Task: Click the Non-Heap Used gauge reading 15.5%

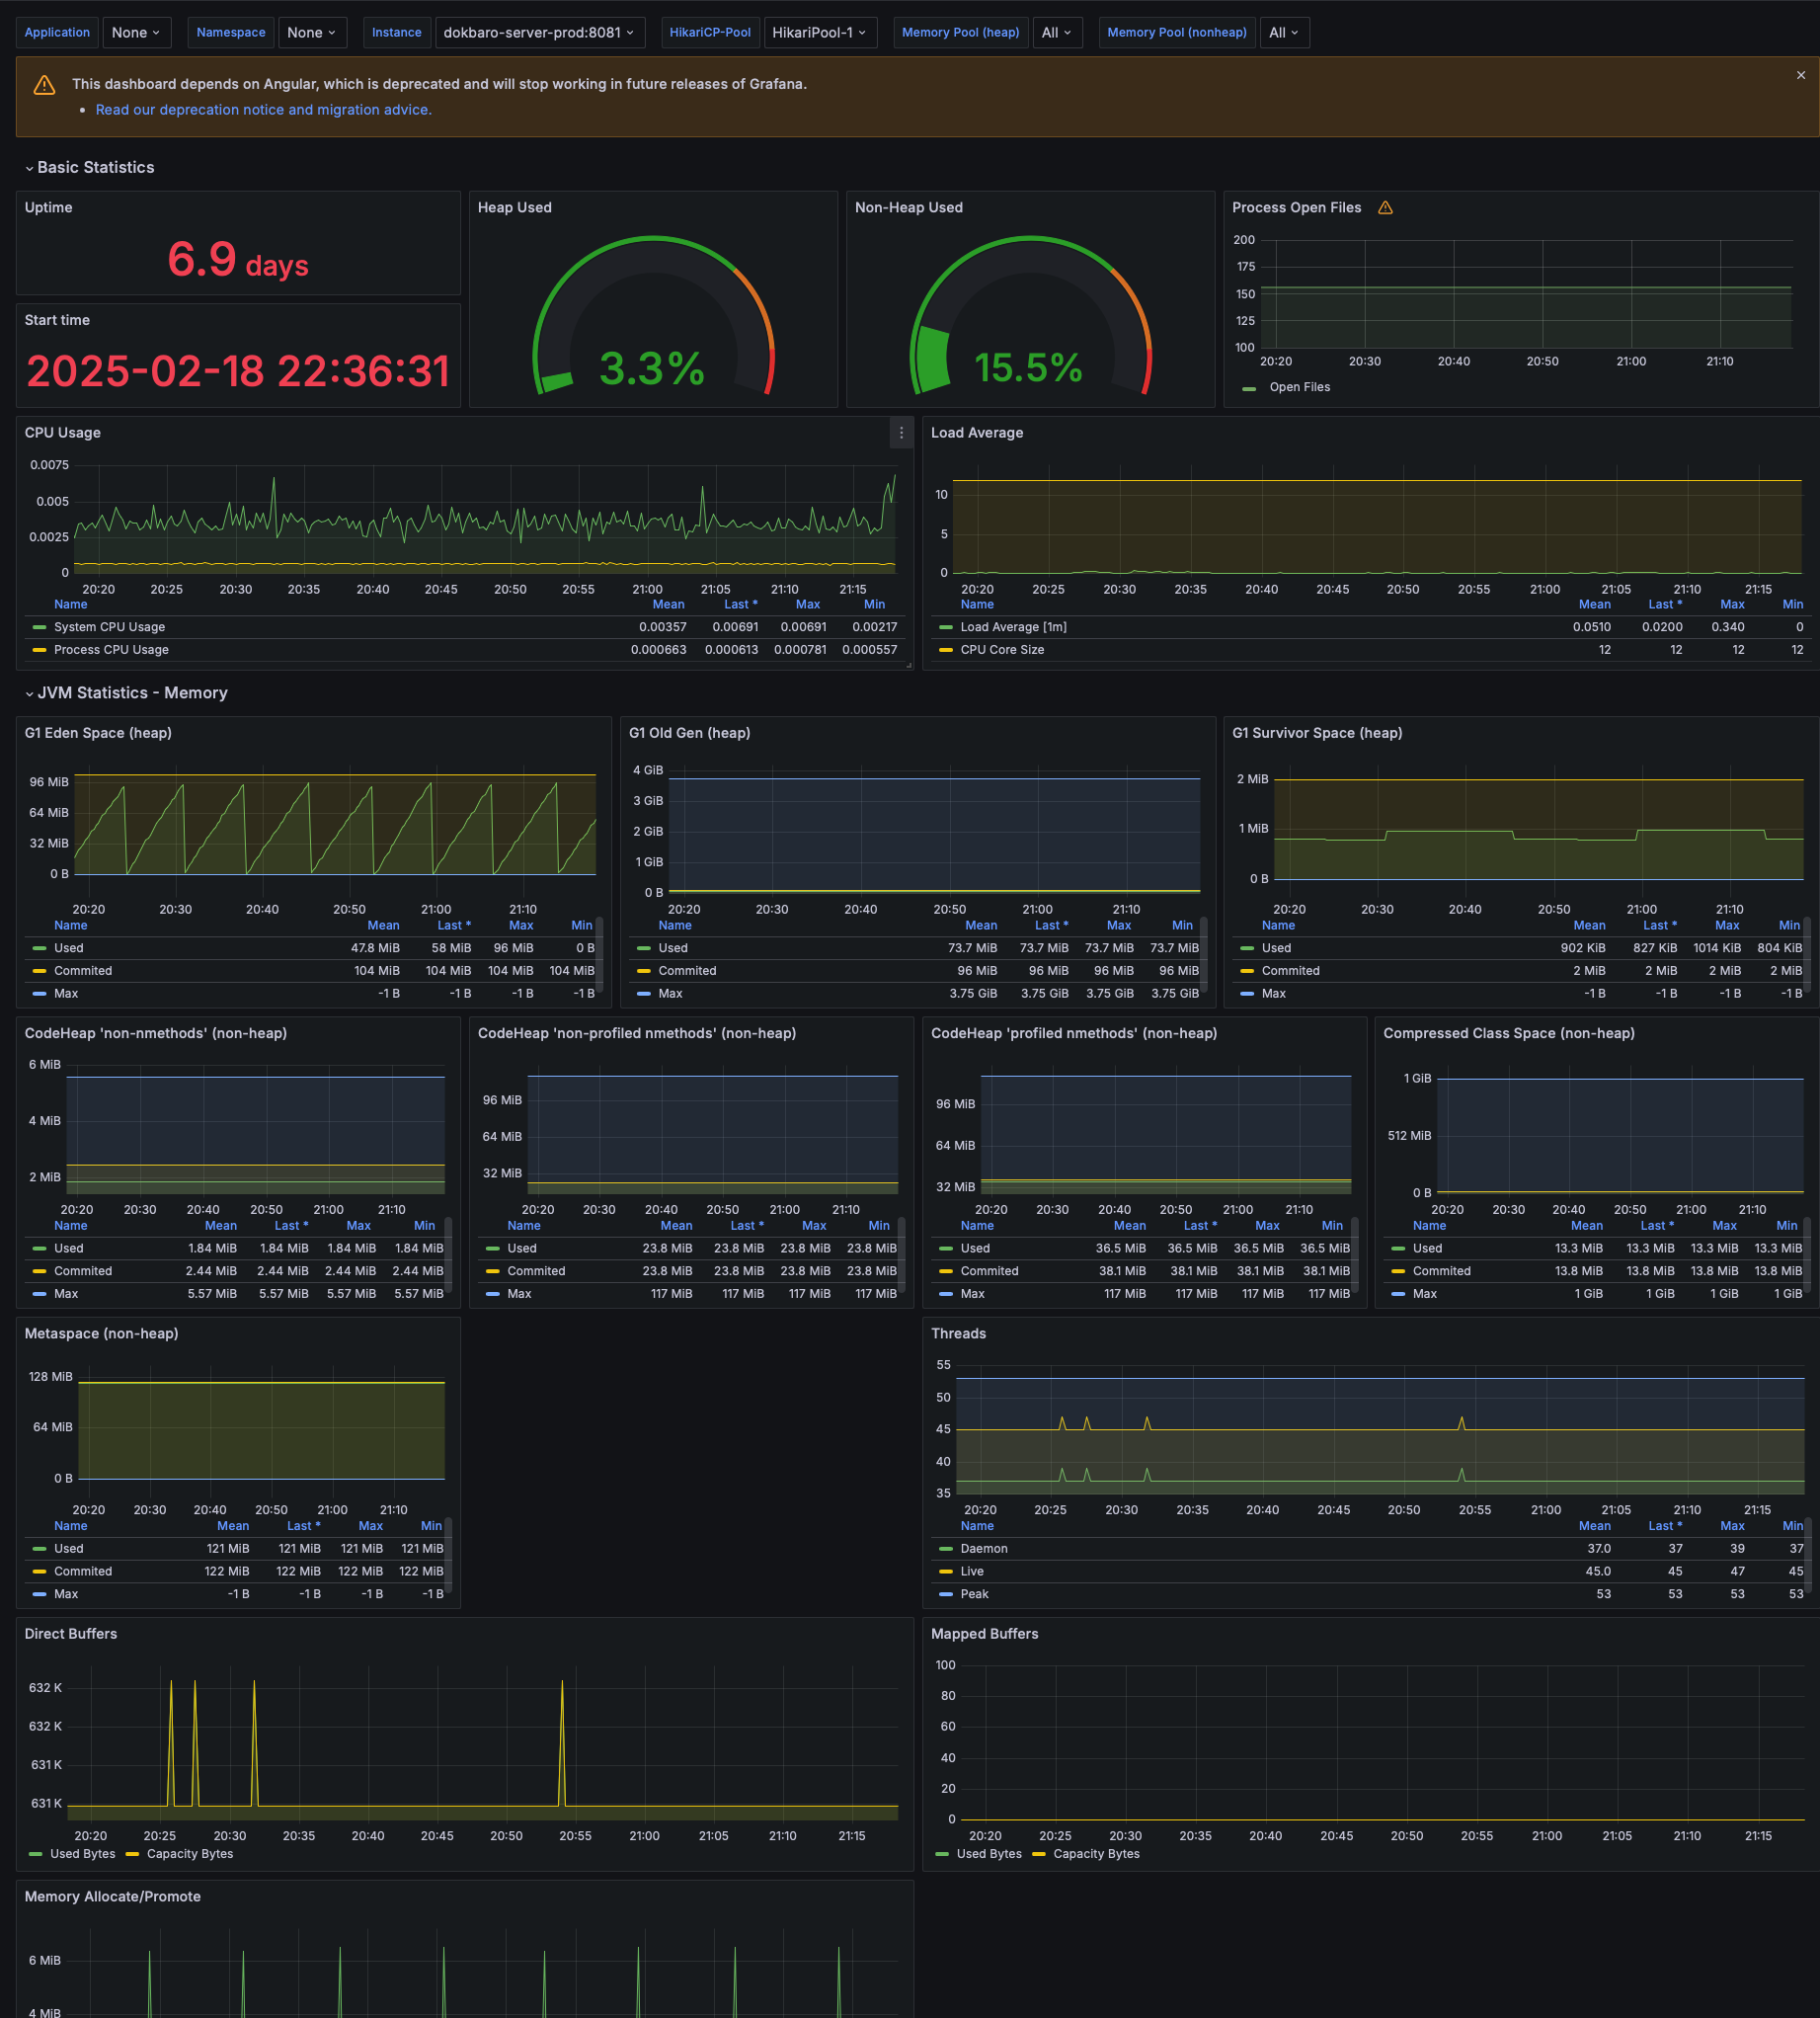Action: click(1028, 368)
